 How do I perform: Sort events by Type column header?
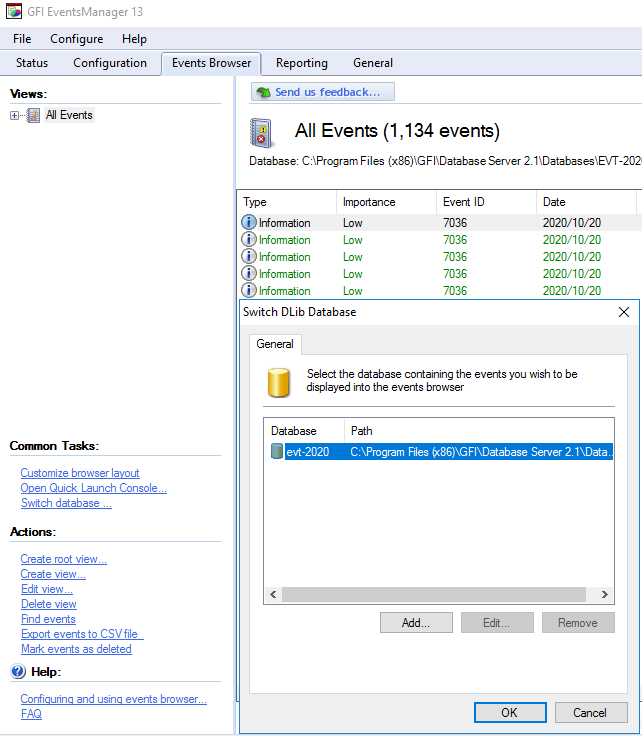tap(287, 202)
